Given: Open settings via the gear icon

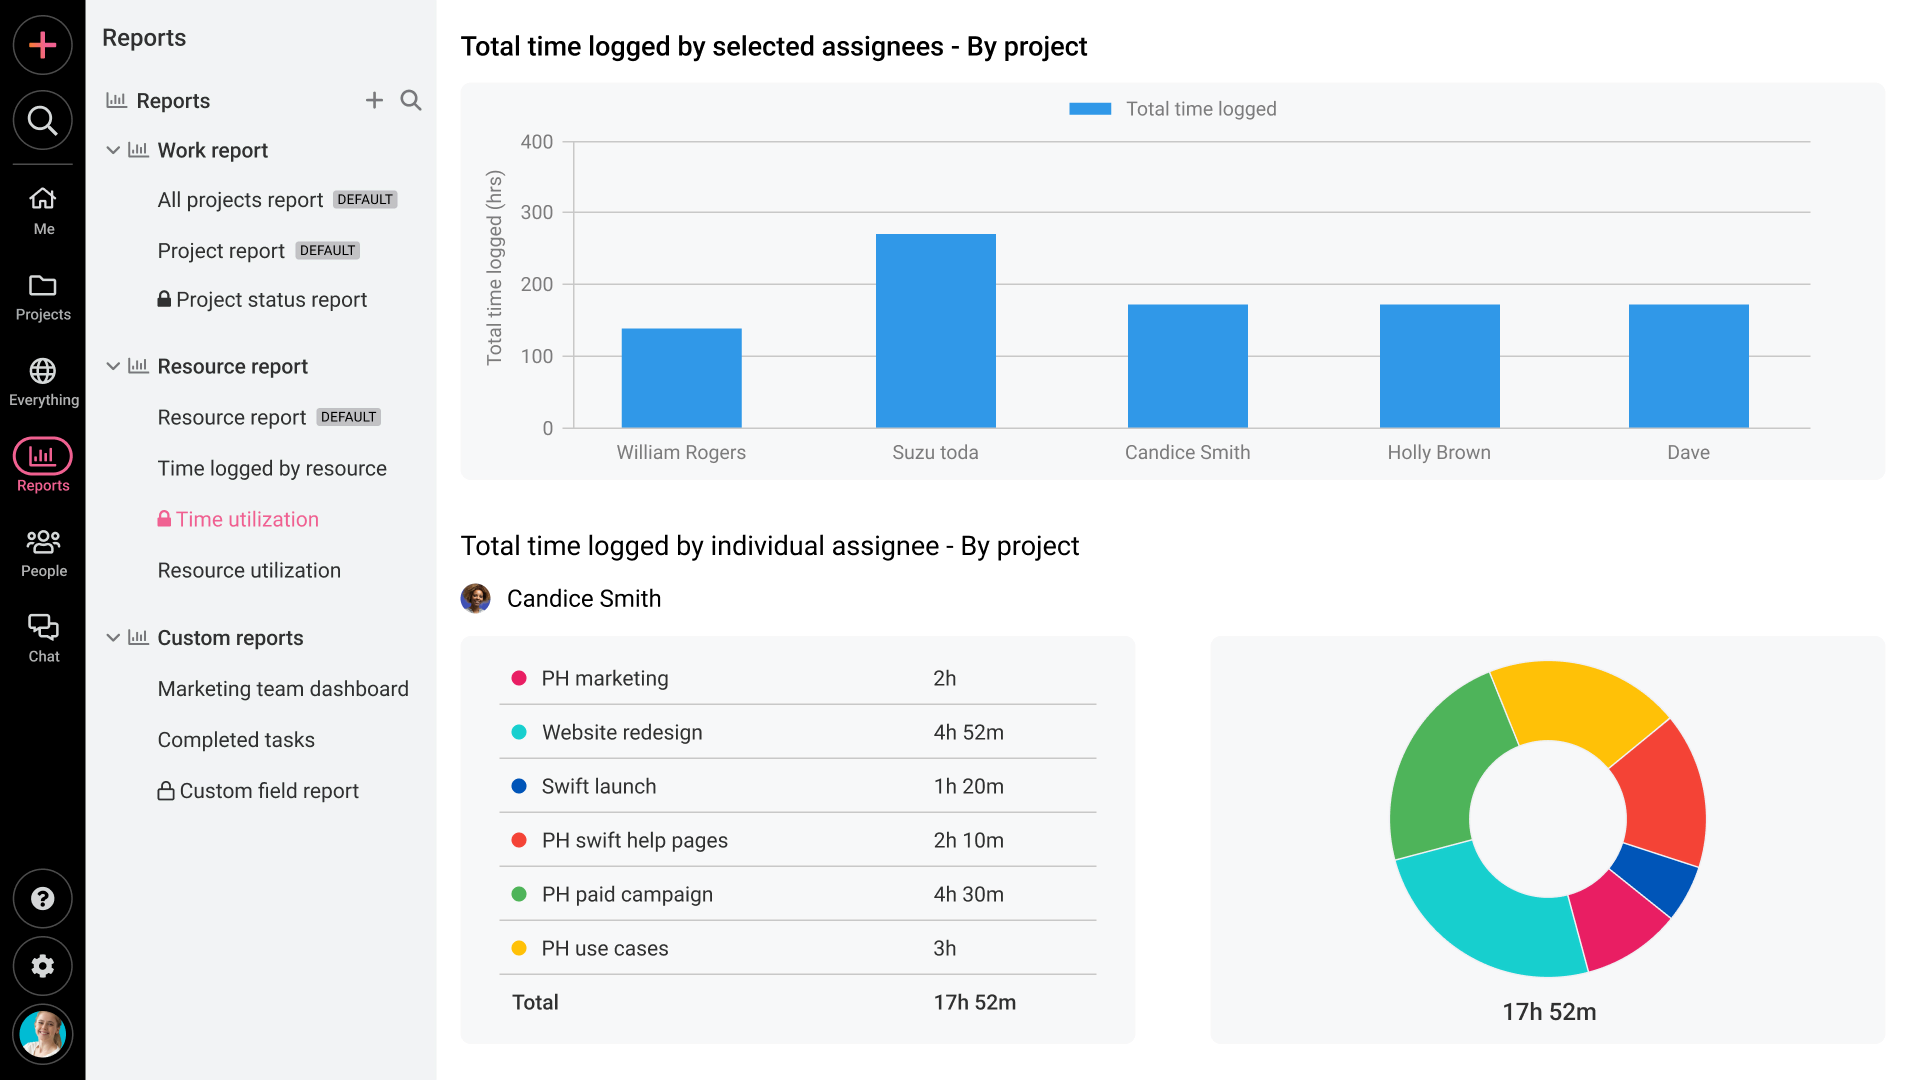Looking at the screenshot, I should pos(42,966).
